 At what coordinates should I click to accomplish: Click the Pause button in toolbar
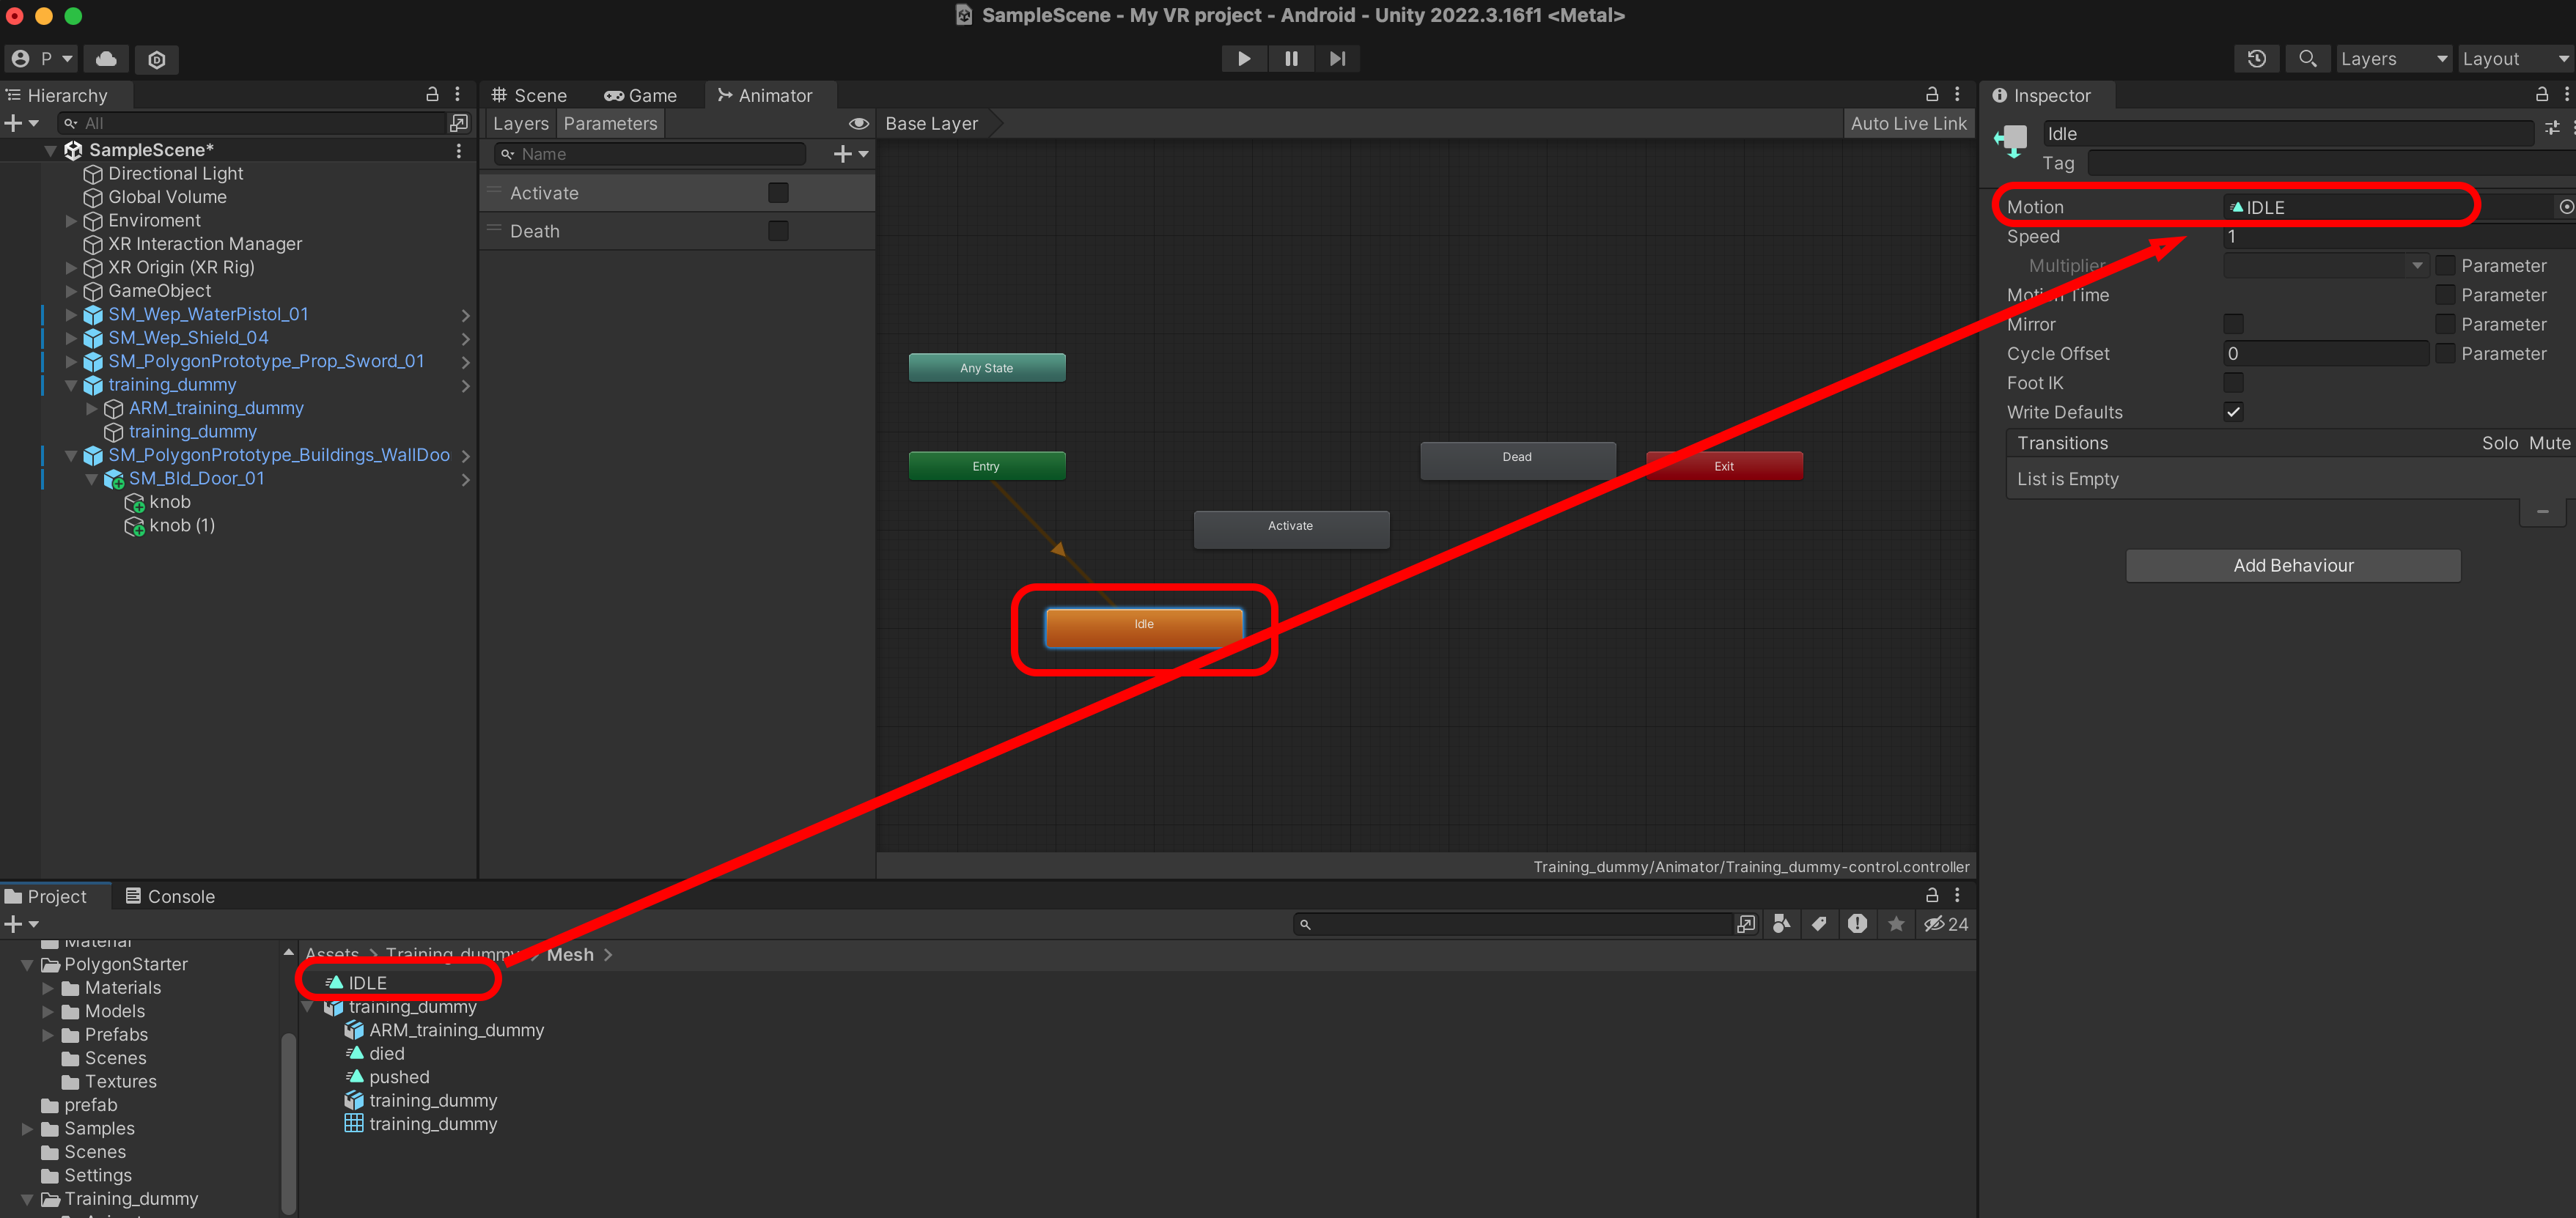(1291, 59)
